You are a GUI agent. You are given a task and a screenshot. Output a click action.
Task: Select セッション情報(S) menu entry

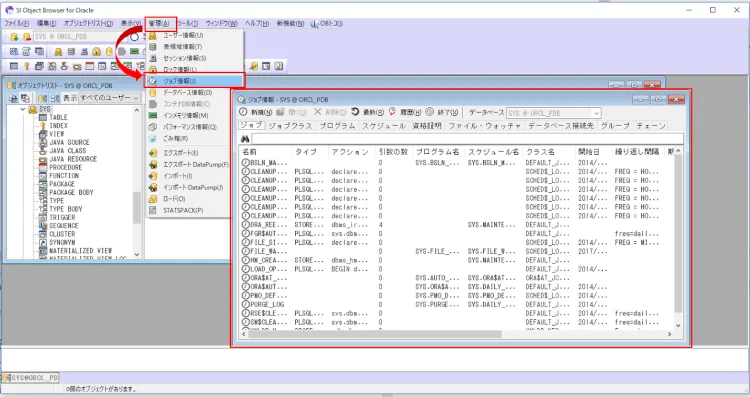click(194, 58)
